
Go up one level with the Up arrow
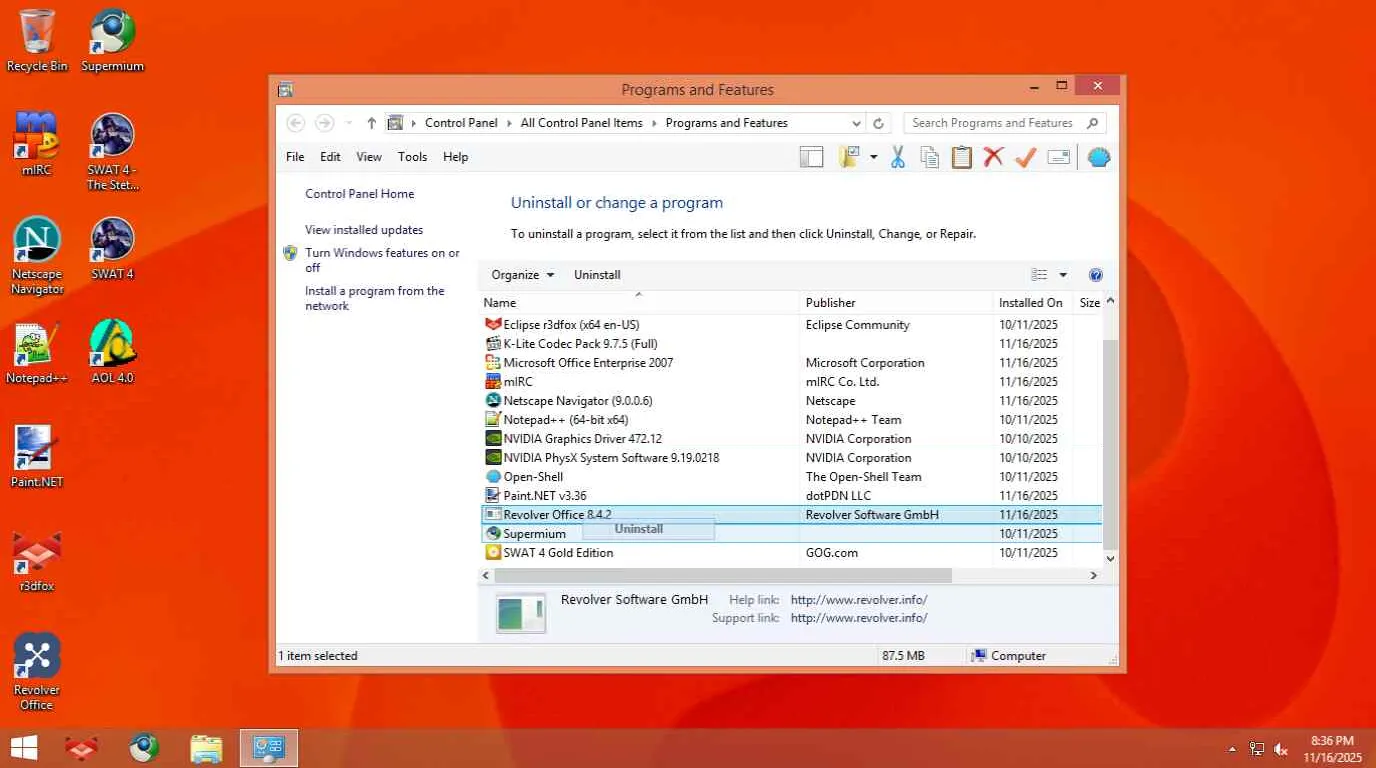(x=371, y=123)
